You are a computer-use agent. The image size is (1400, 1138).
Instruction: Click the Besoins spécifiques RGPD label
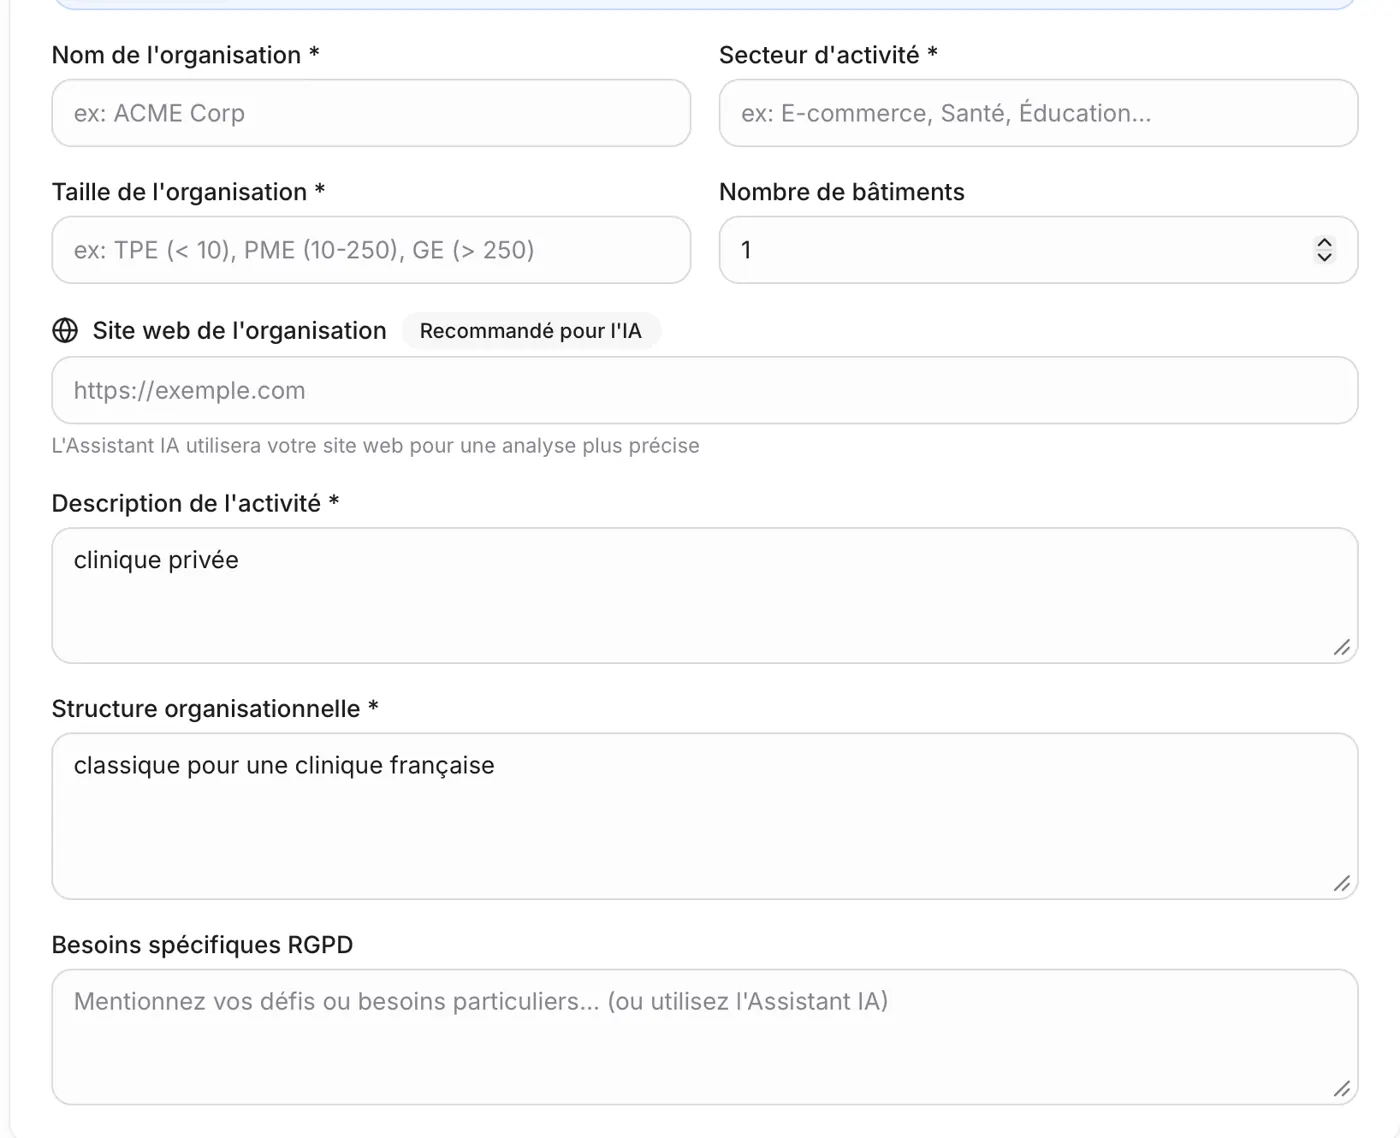pos(202,945)
